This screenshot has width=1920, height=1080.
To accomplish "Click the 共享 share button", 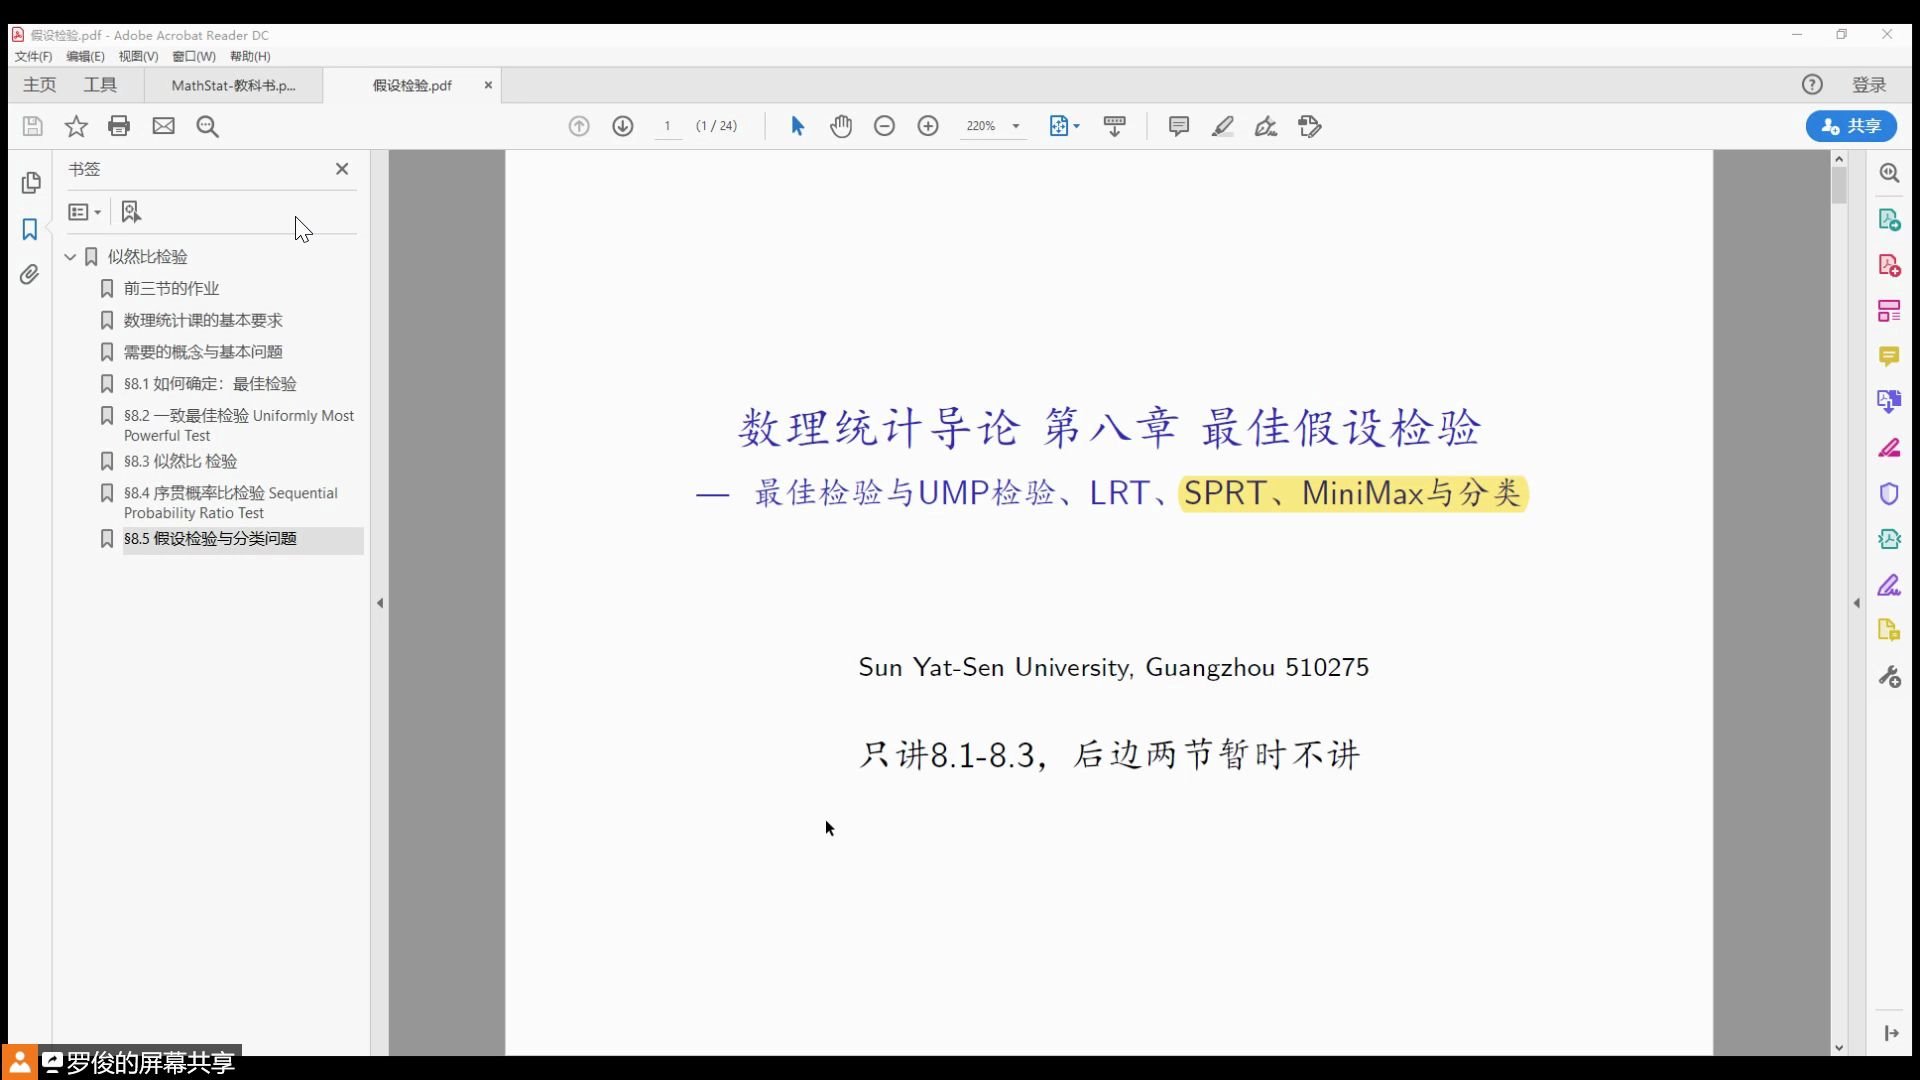I will pos(1851,126).
